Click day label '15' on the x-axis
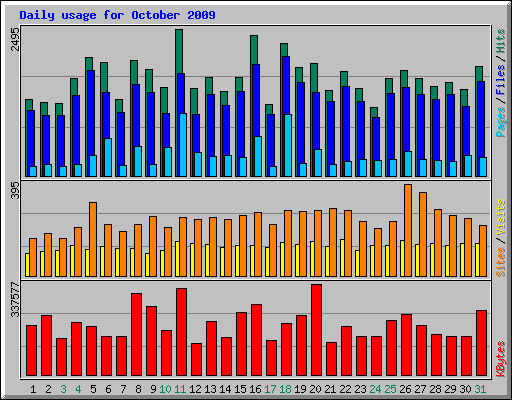This screenshot has width=512, height=400. pos(240,389)
